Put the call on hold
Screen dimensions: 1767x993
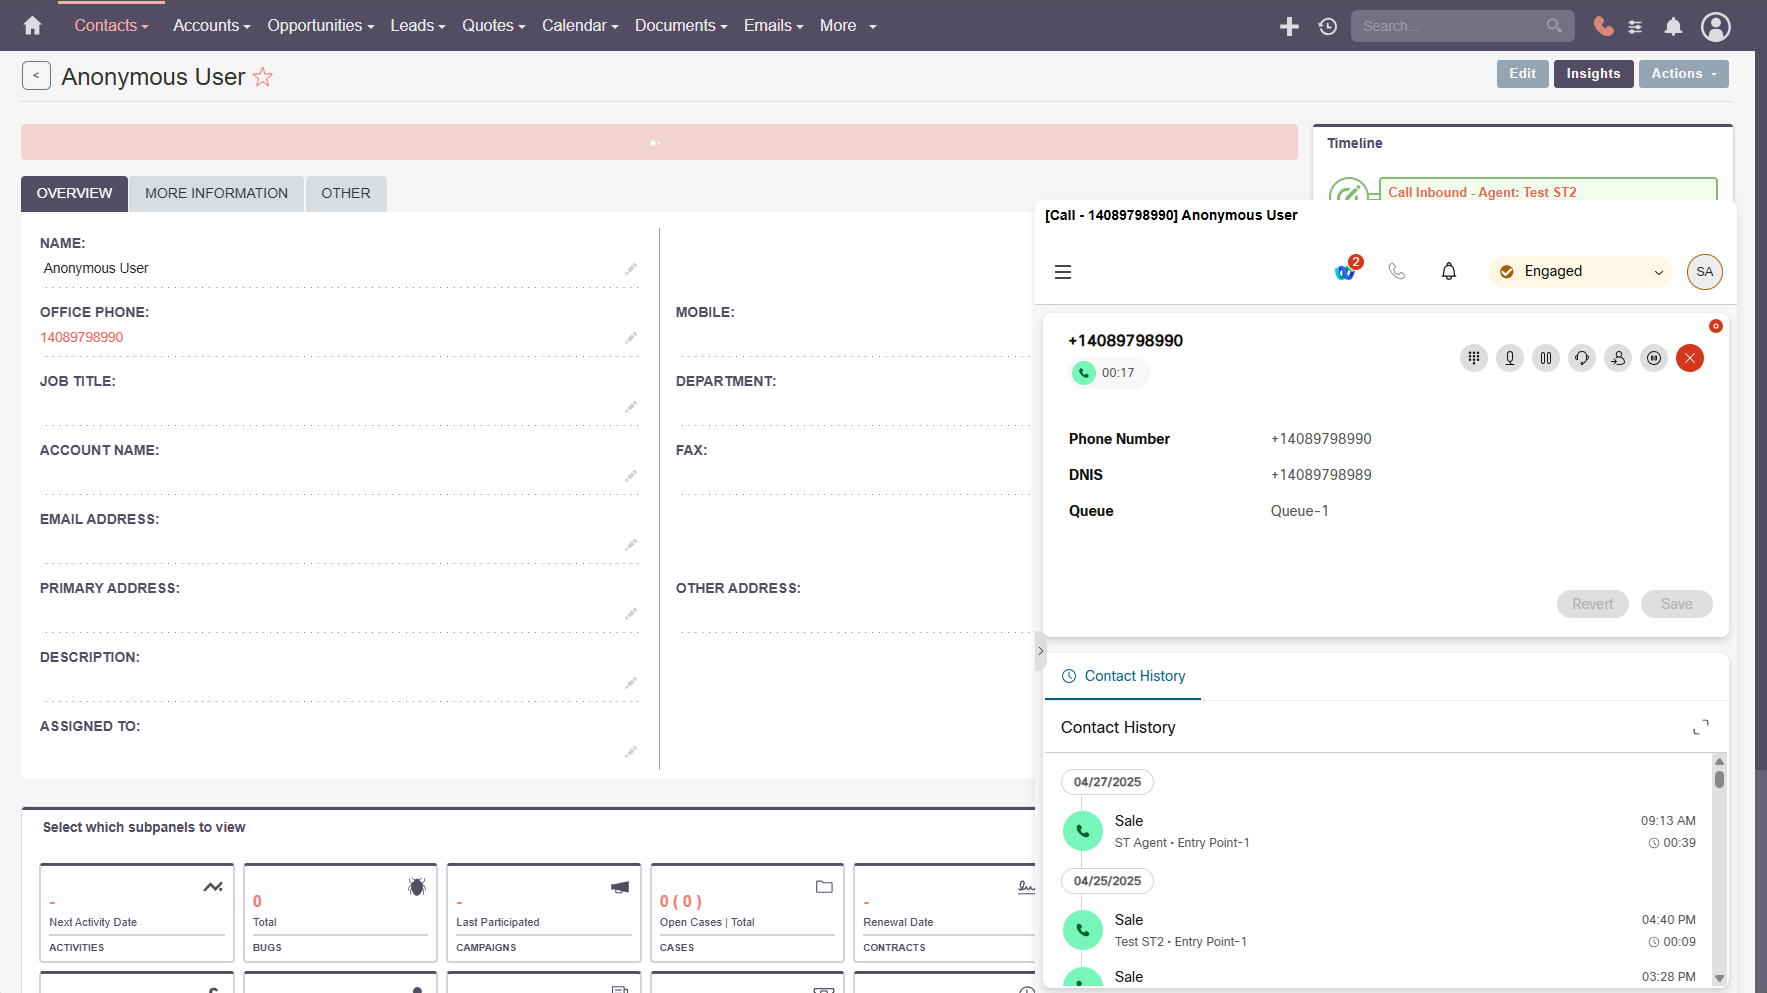[x=1546, y=358]
